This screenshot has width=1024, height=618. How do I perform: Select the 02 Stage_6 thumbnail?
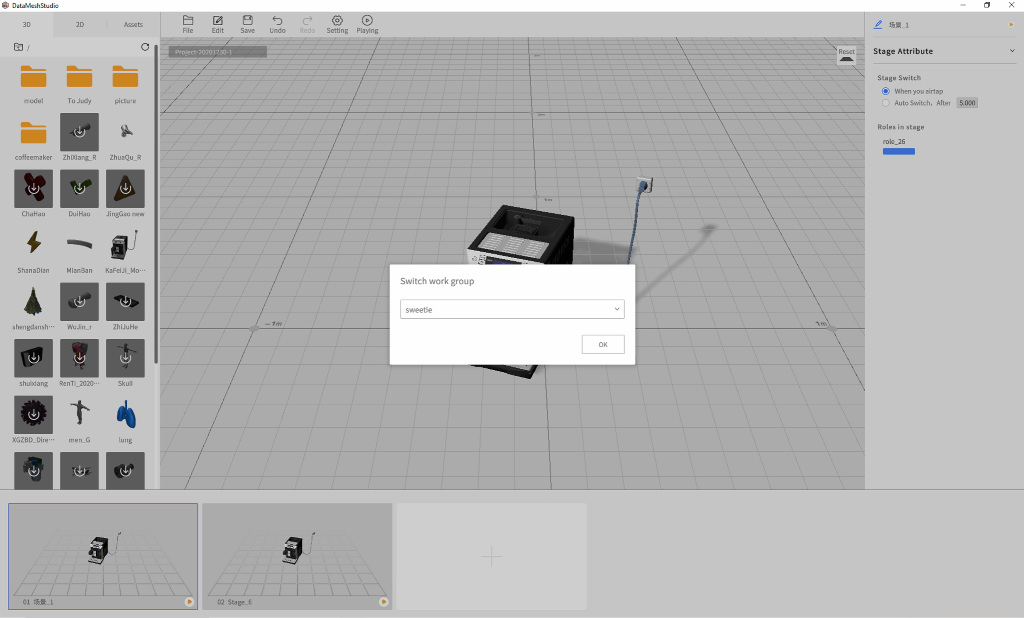[x=297, y=556]
